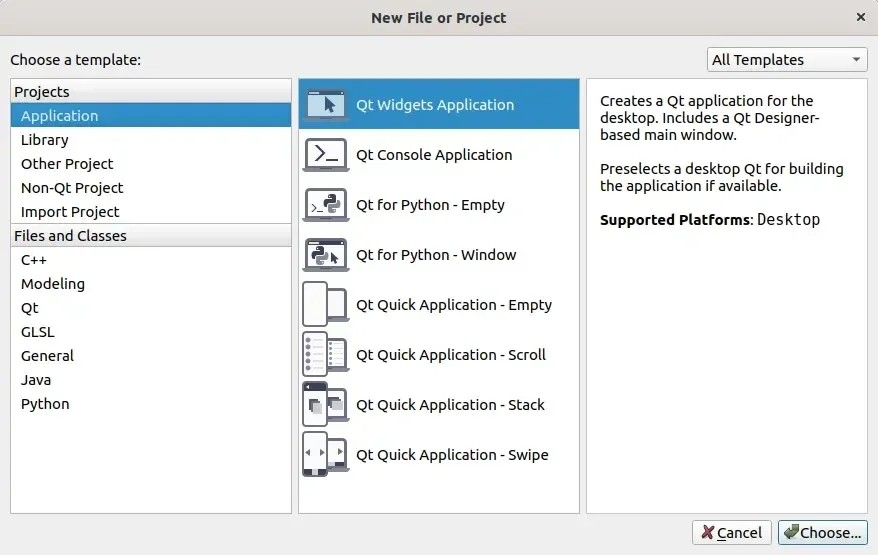Click the Qt Quick Application - Swipe label
This screenshot has width=878, height=555.
(x=452, y=455)
